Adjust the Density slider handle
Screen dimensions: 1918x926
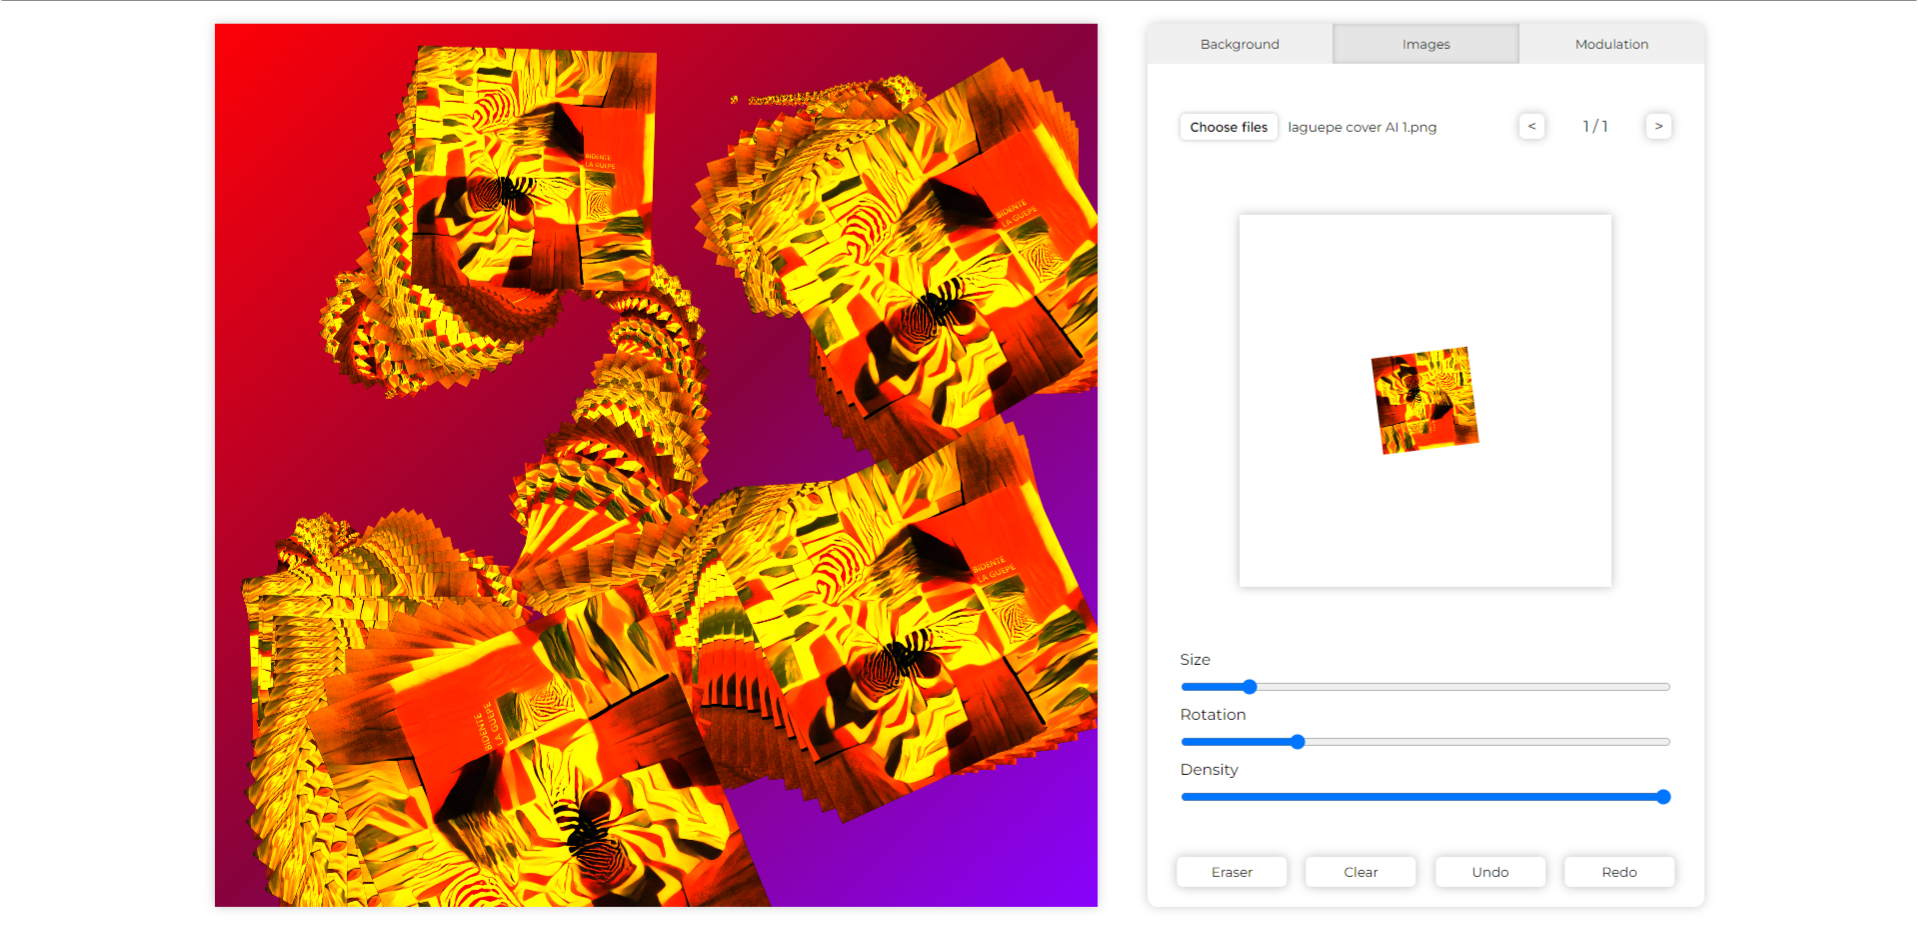pos(1663,796)
